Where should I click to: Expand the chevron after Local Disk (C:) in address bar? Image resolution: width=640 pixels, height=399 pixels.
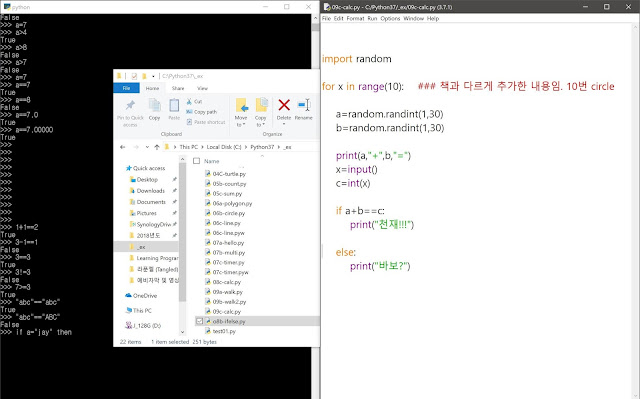(246, 147)
